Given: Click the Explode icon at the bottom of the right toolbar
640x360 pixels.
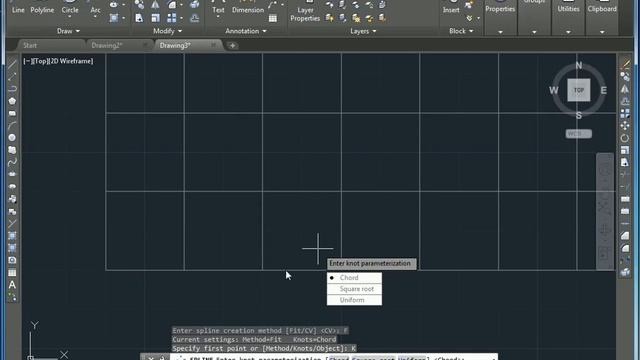Looking at the screenshot, I should 625,273.
